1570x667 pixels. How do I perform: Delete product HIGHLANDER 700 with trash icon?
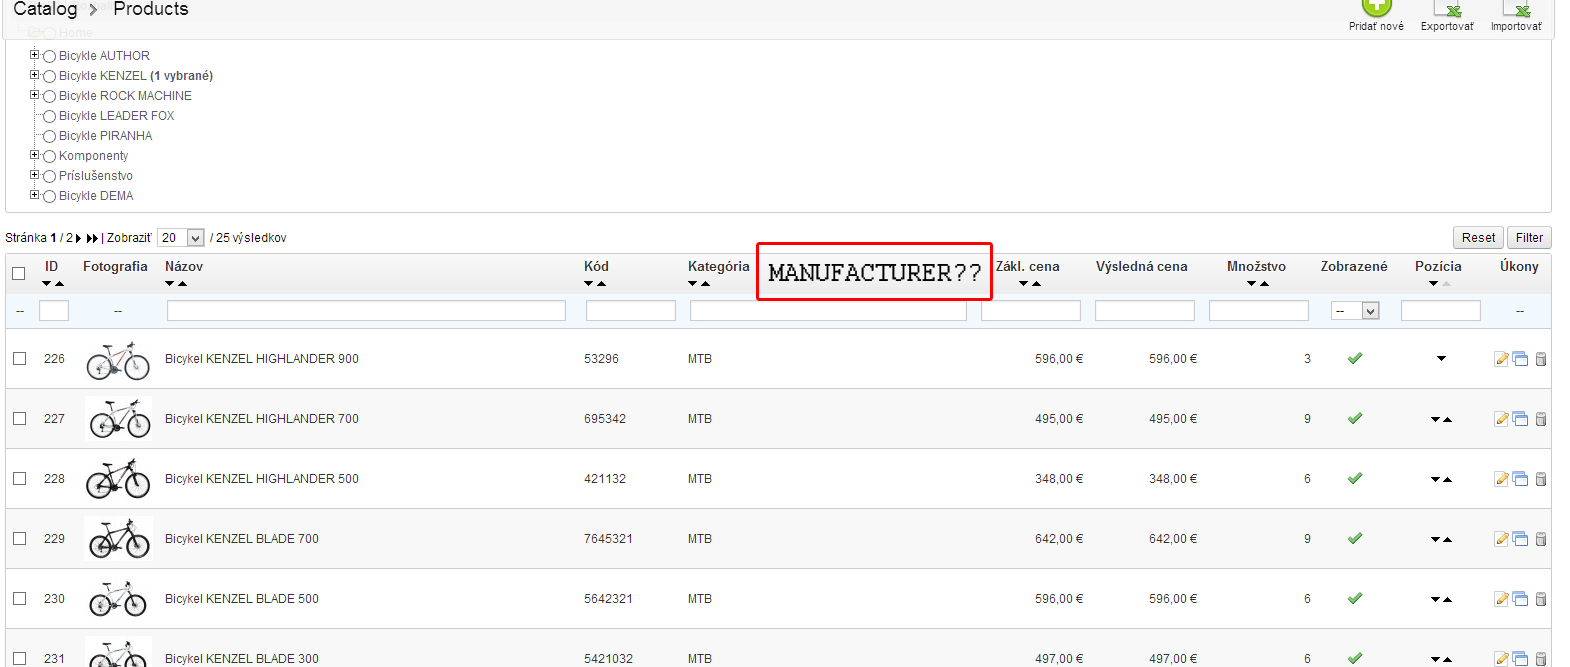[1541, 419]
